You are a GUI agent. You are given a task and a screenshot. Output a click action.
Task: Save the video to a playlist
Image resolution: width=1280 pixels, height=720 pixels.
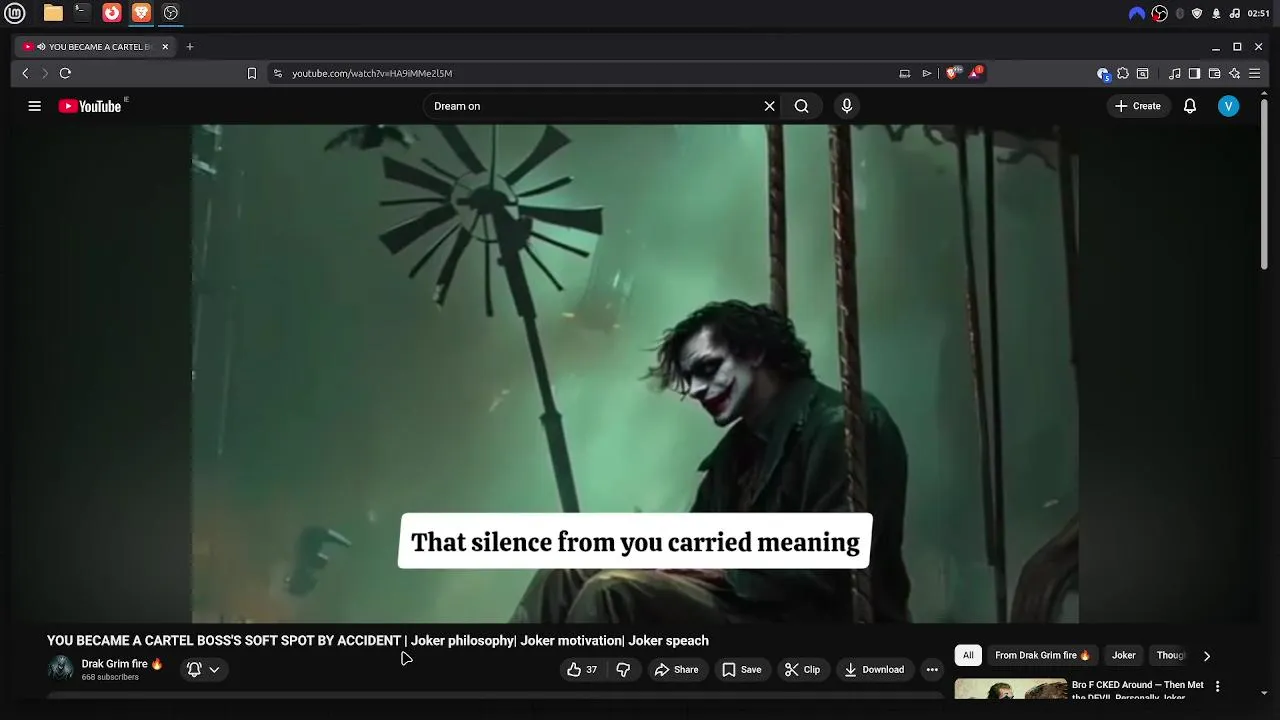click(742, 670)
